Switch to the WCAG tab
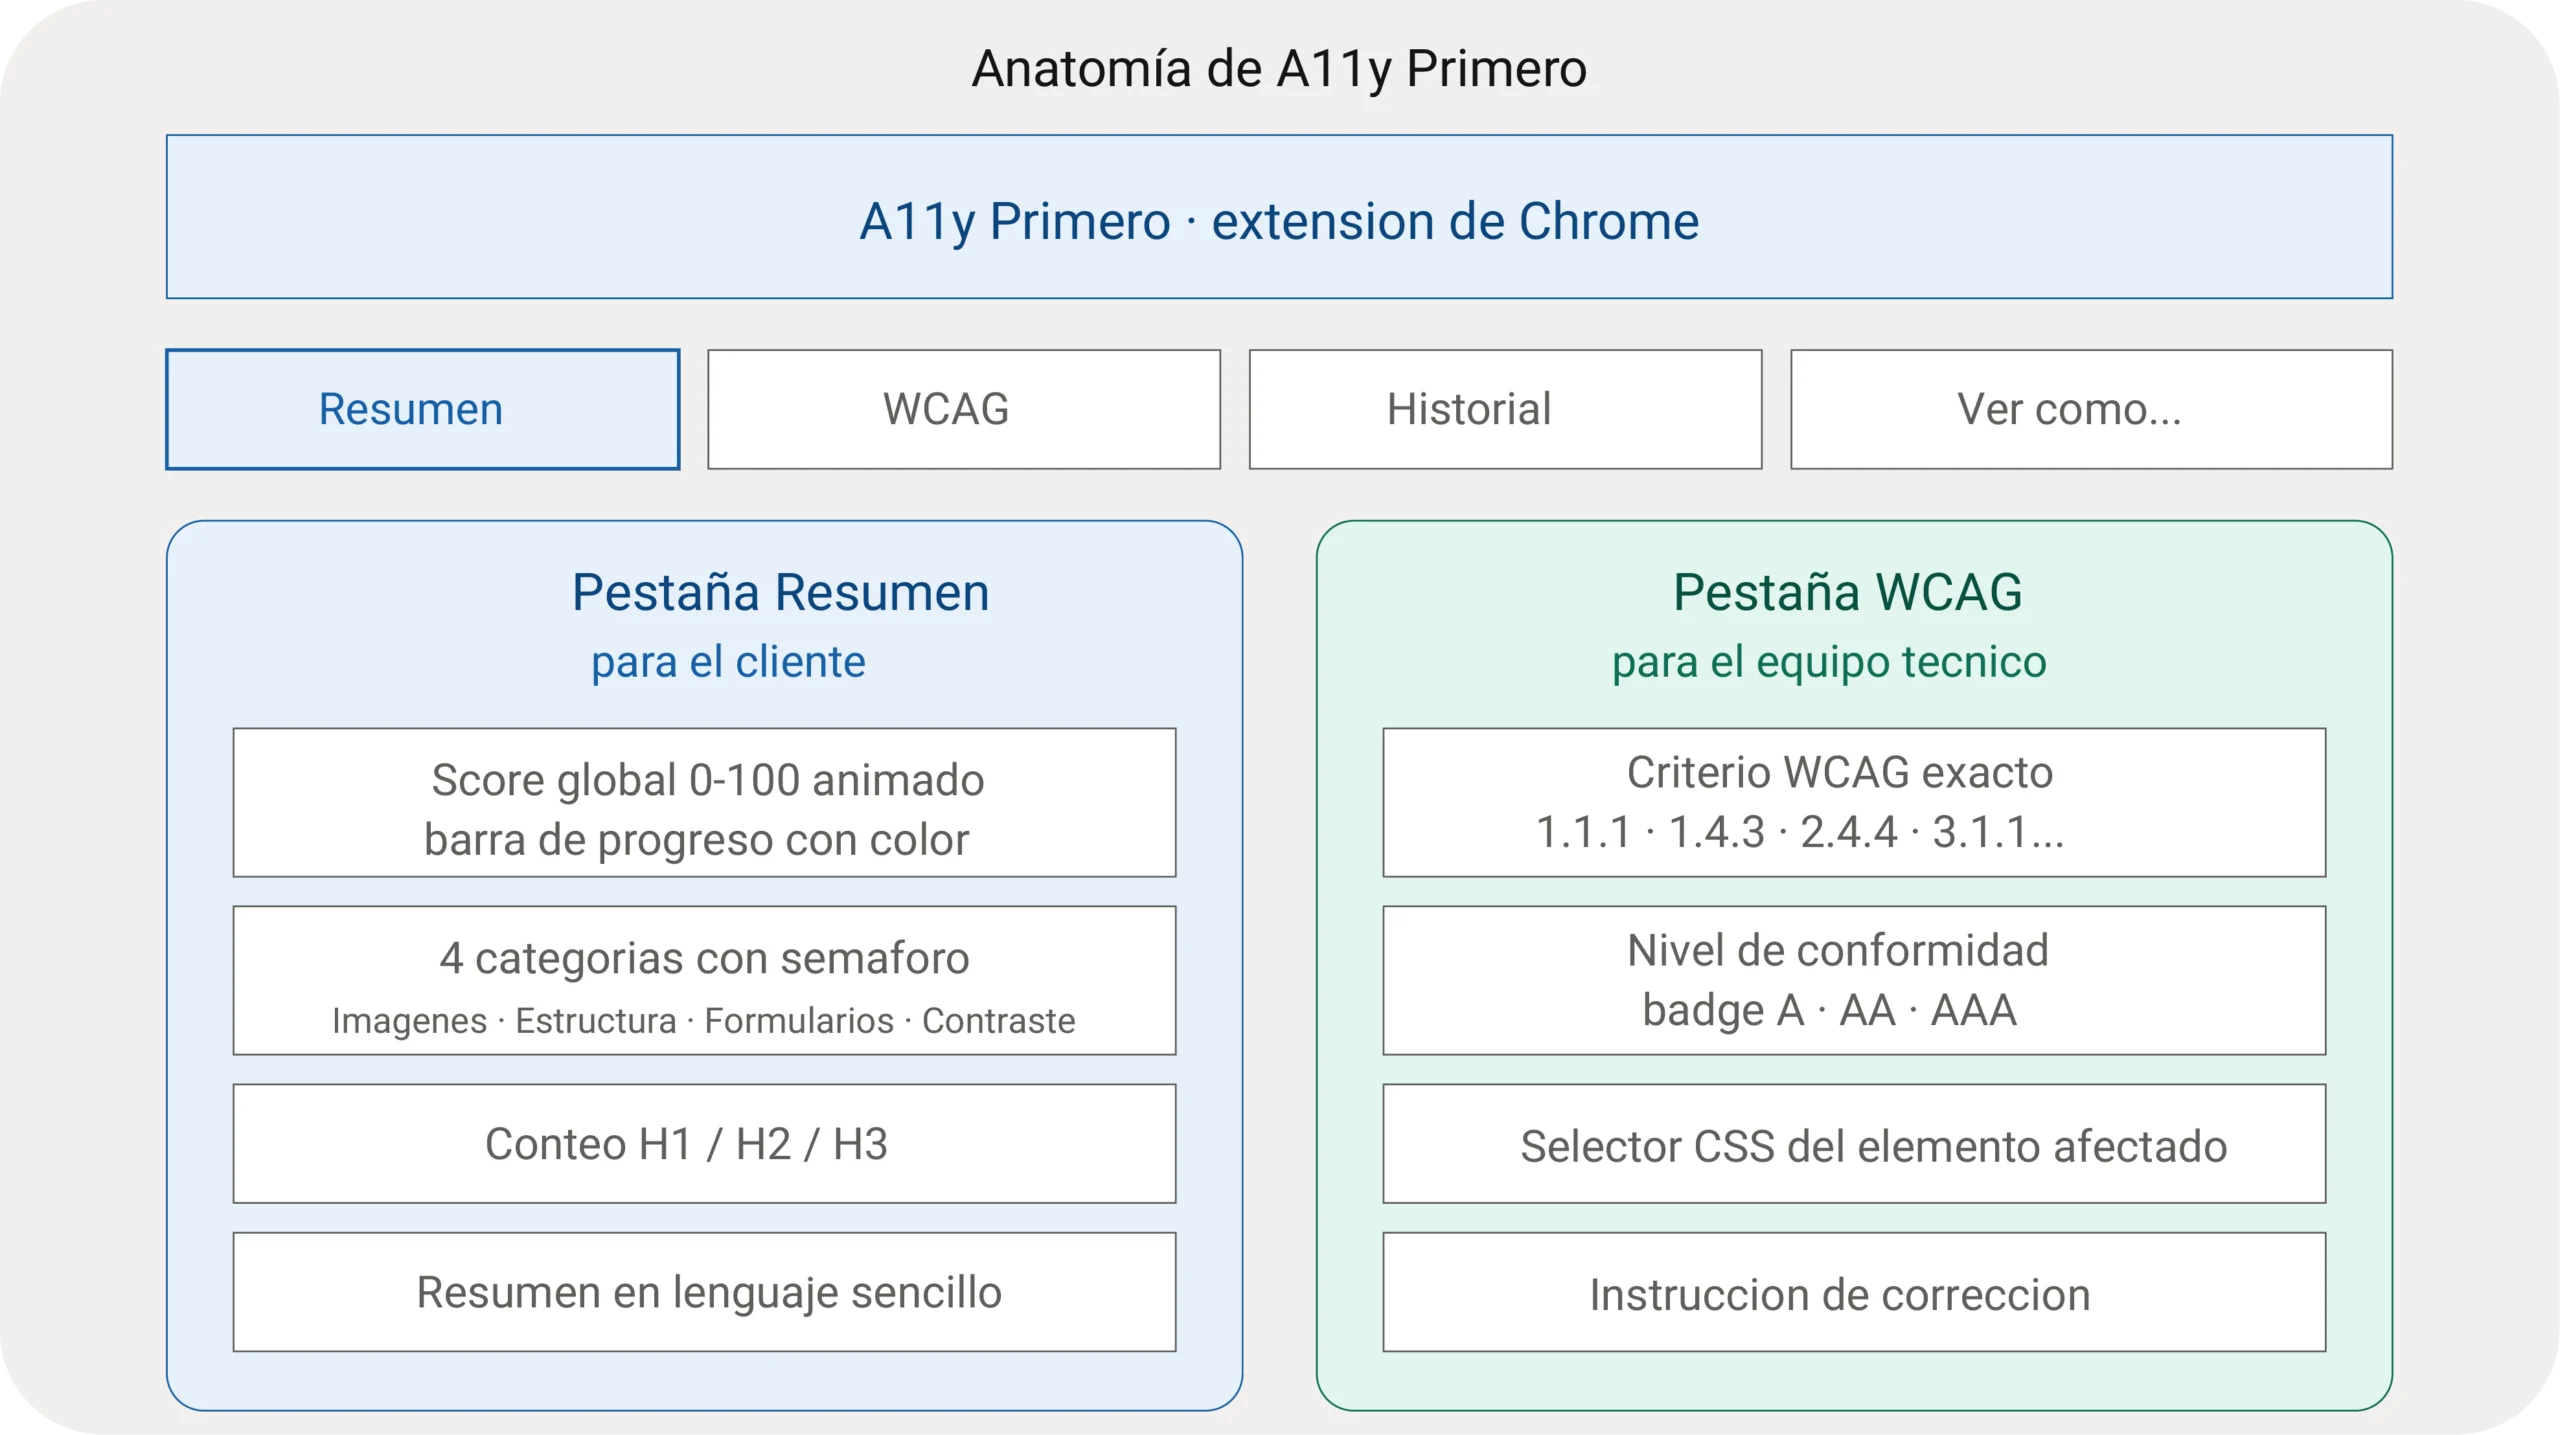This screenshot has height=1435, width=2560. tap(964, 409)
